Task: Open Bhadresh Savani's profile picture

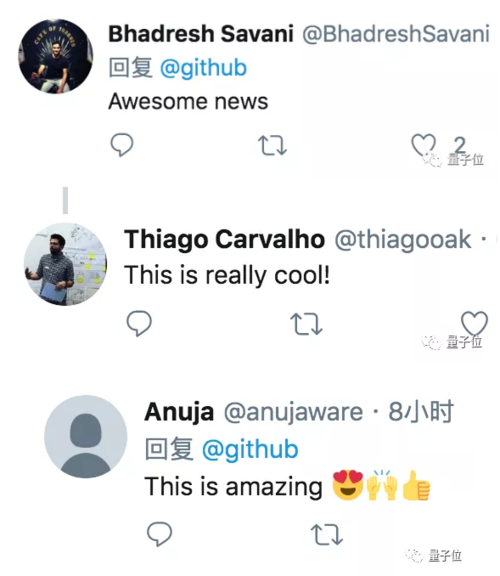Action: (55, 56)
